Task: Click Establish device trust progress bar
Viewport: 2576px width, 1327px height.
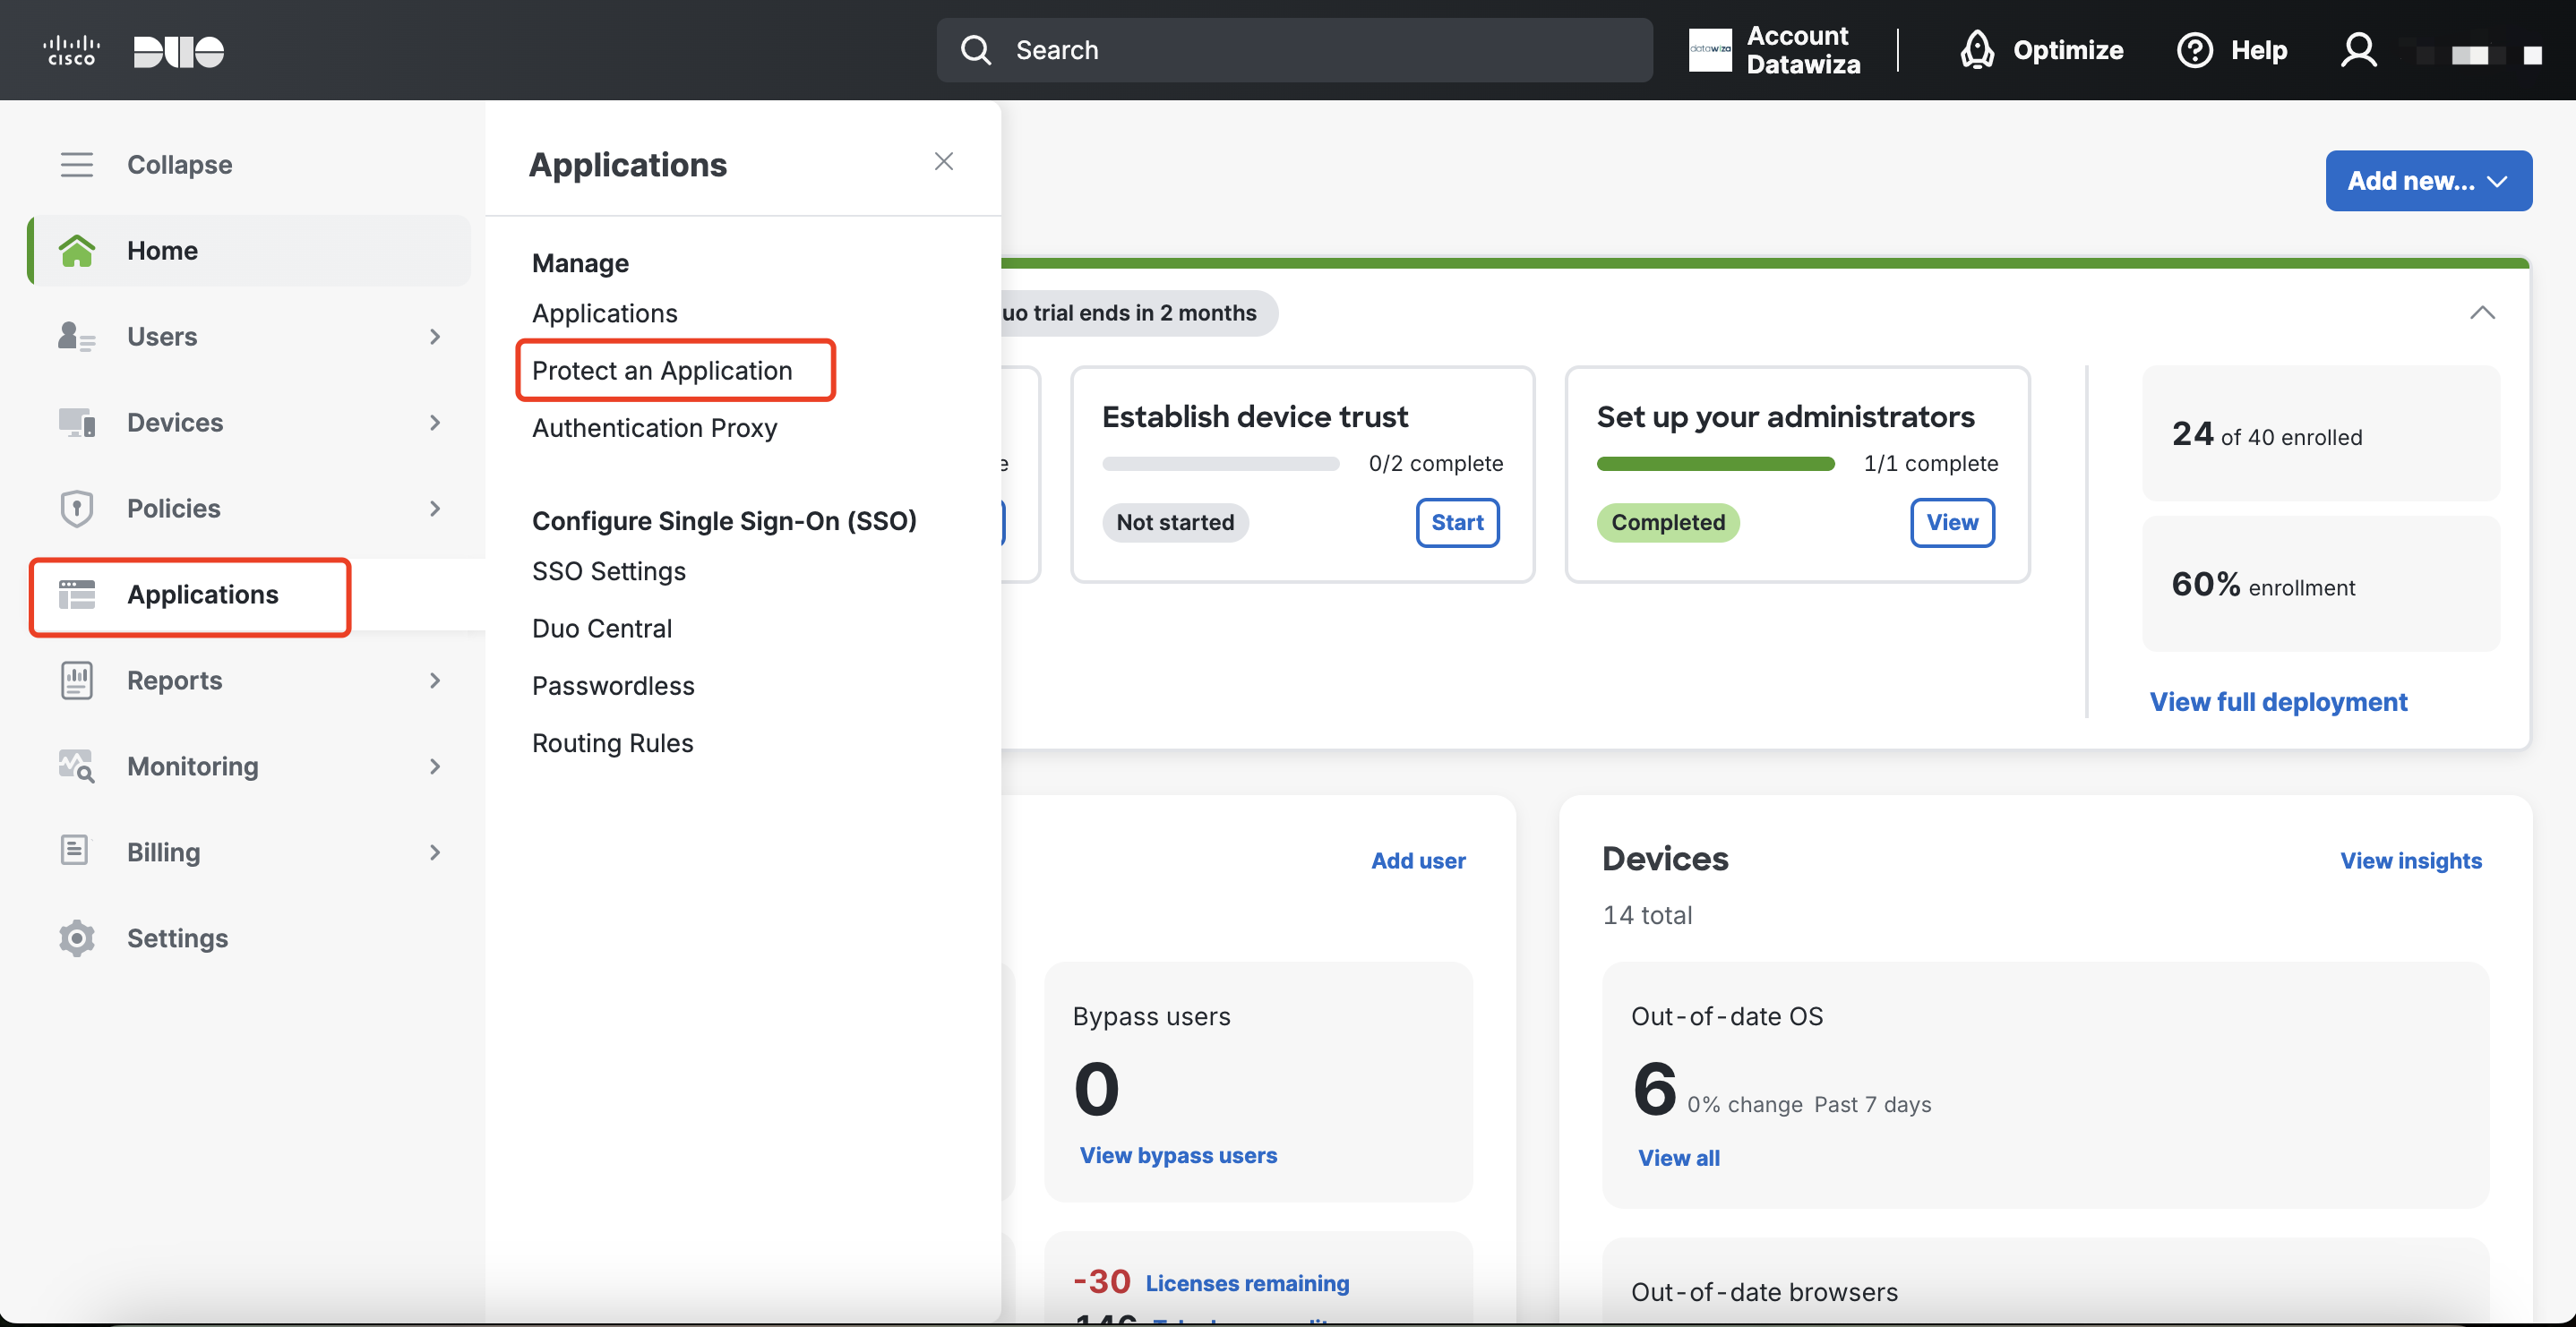Action: pos(1220,464)
